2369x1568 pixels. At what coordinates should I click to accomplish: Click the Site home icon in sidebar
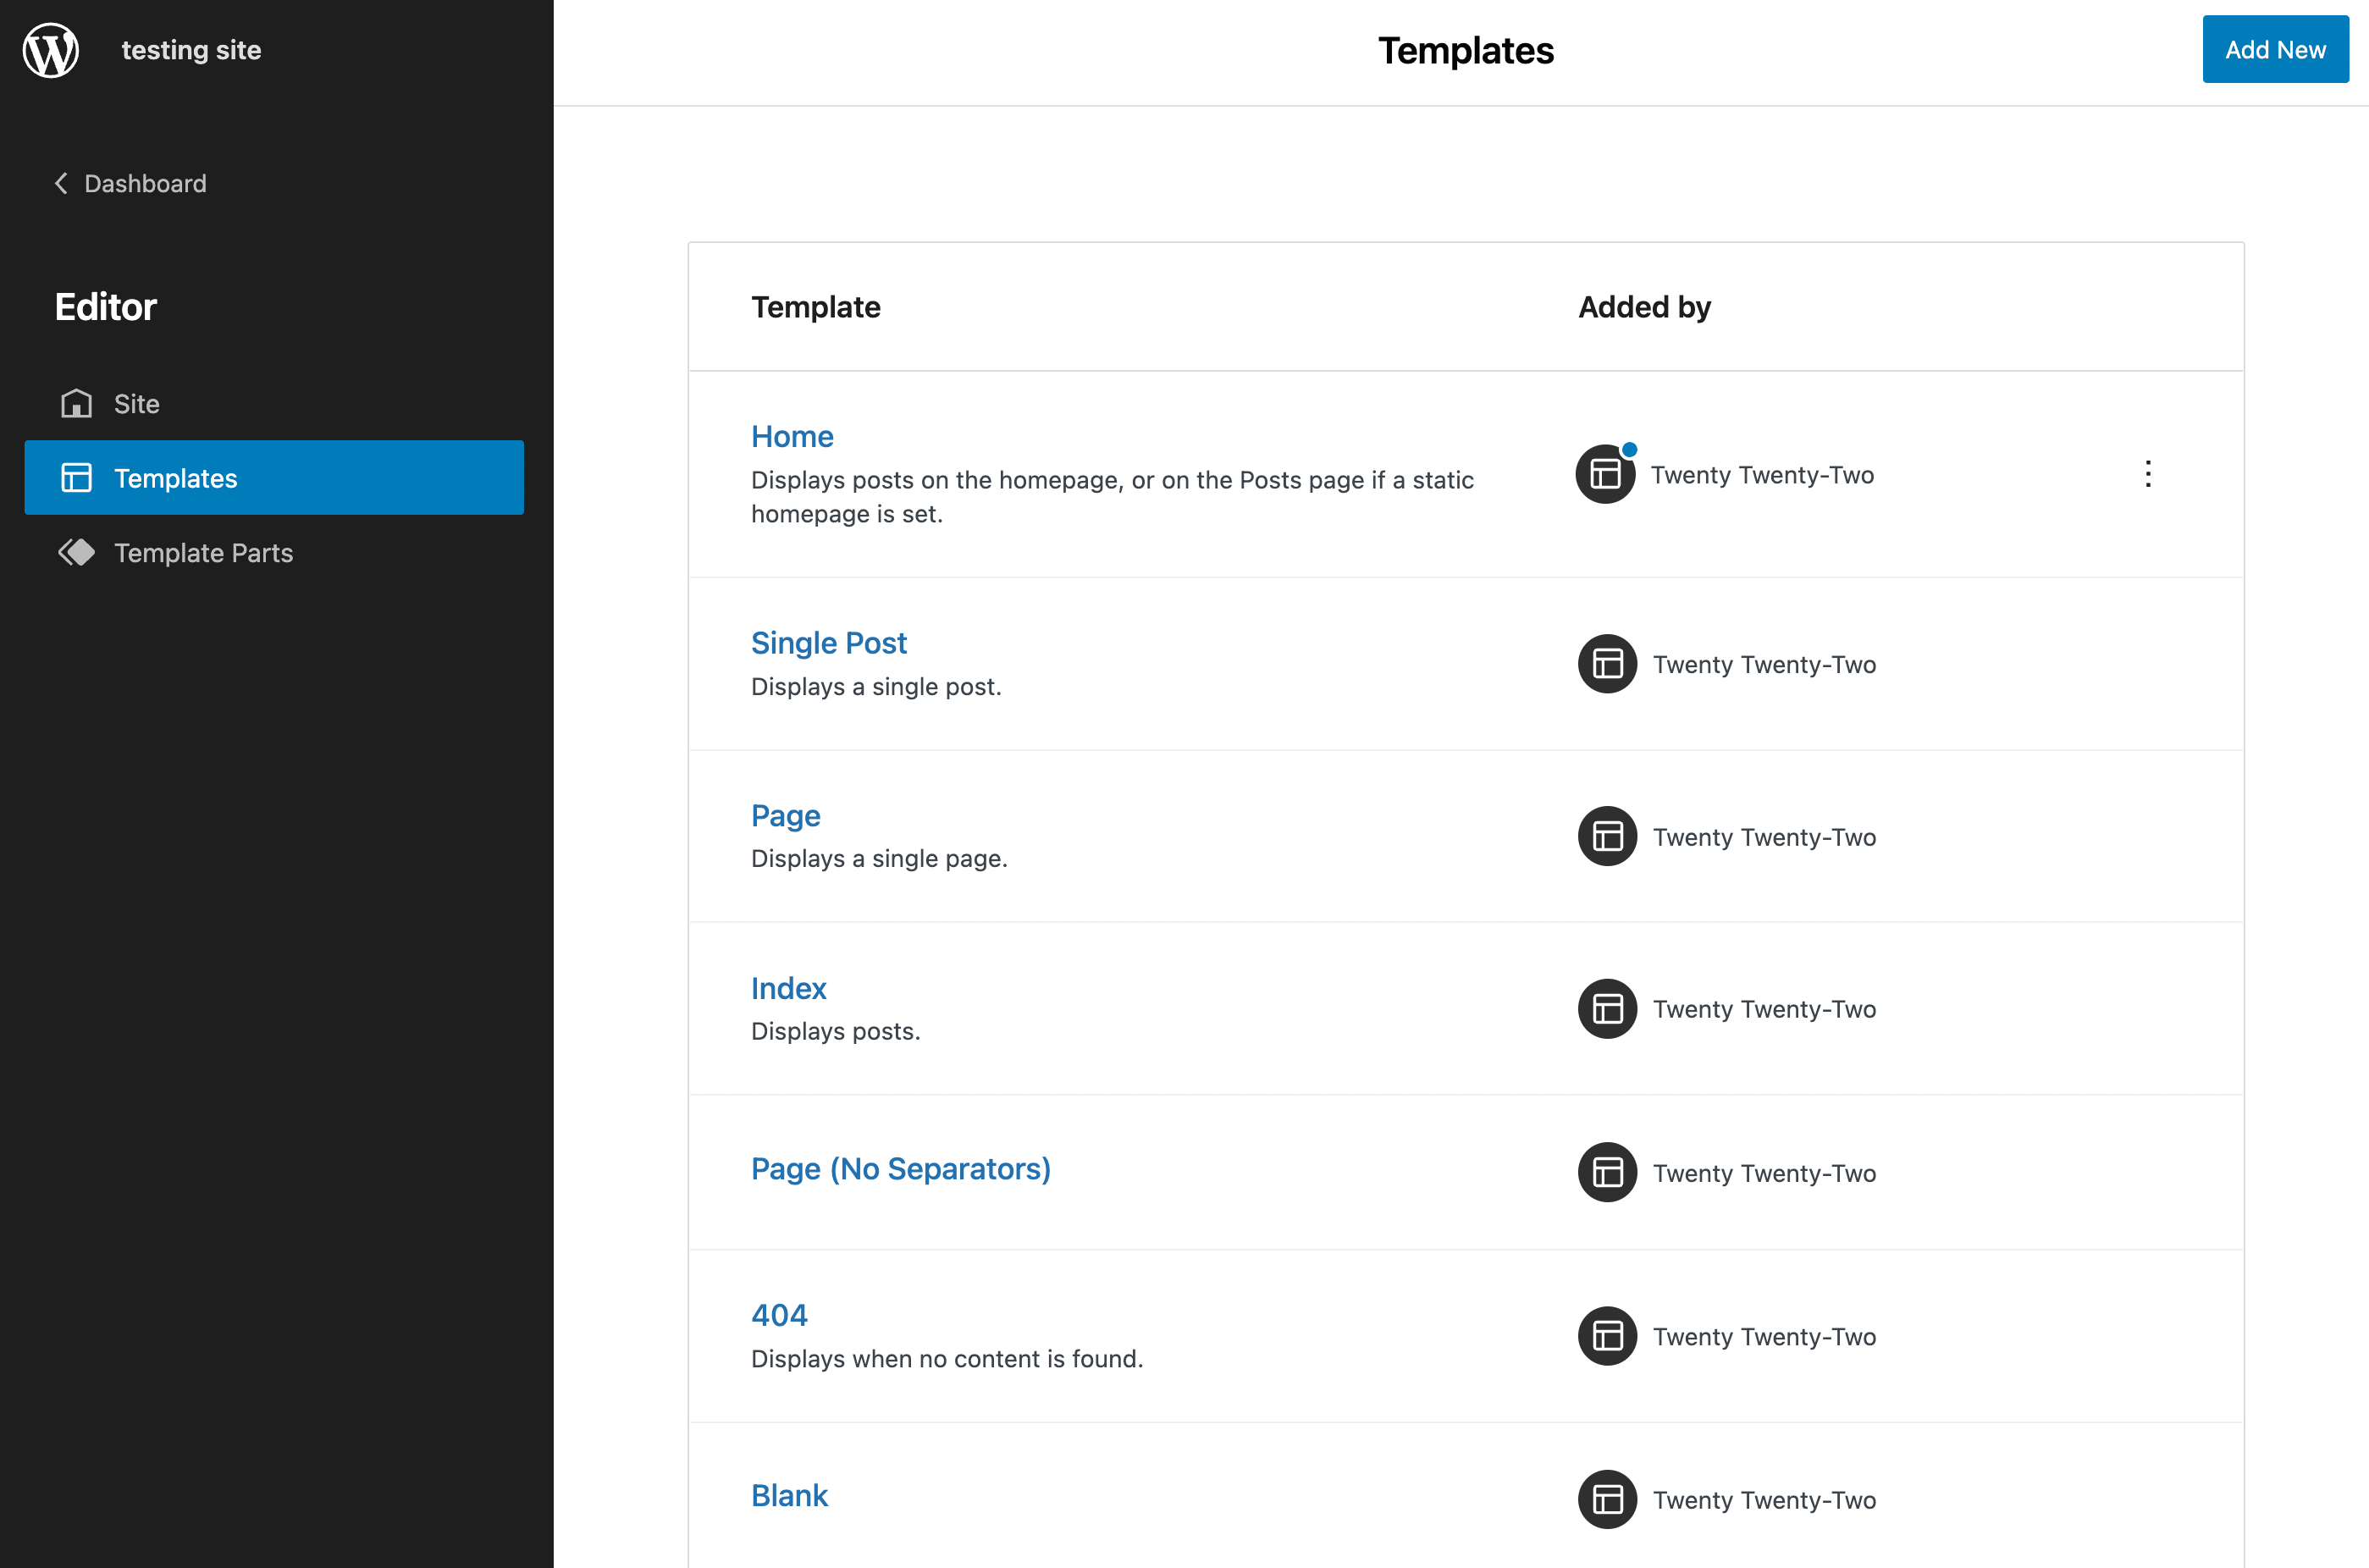[76, 404]
